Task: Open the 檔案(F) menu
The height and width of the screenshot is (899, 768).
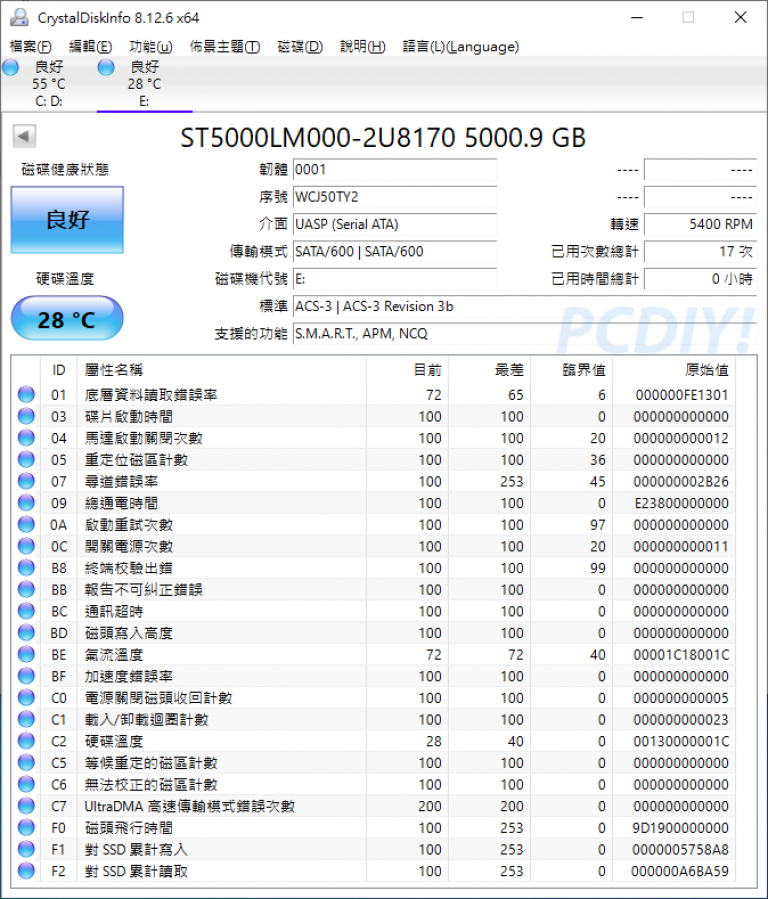Action: (x=30, y=46)
